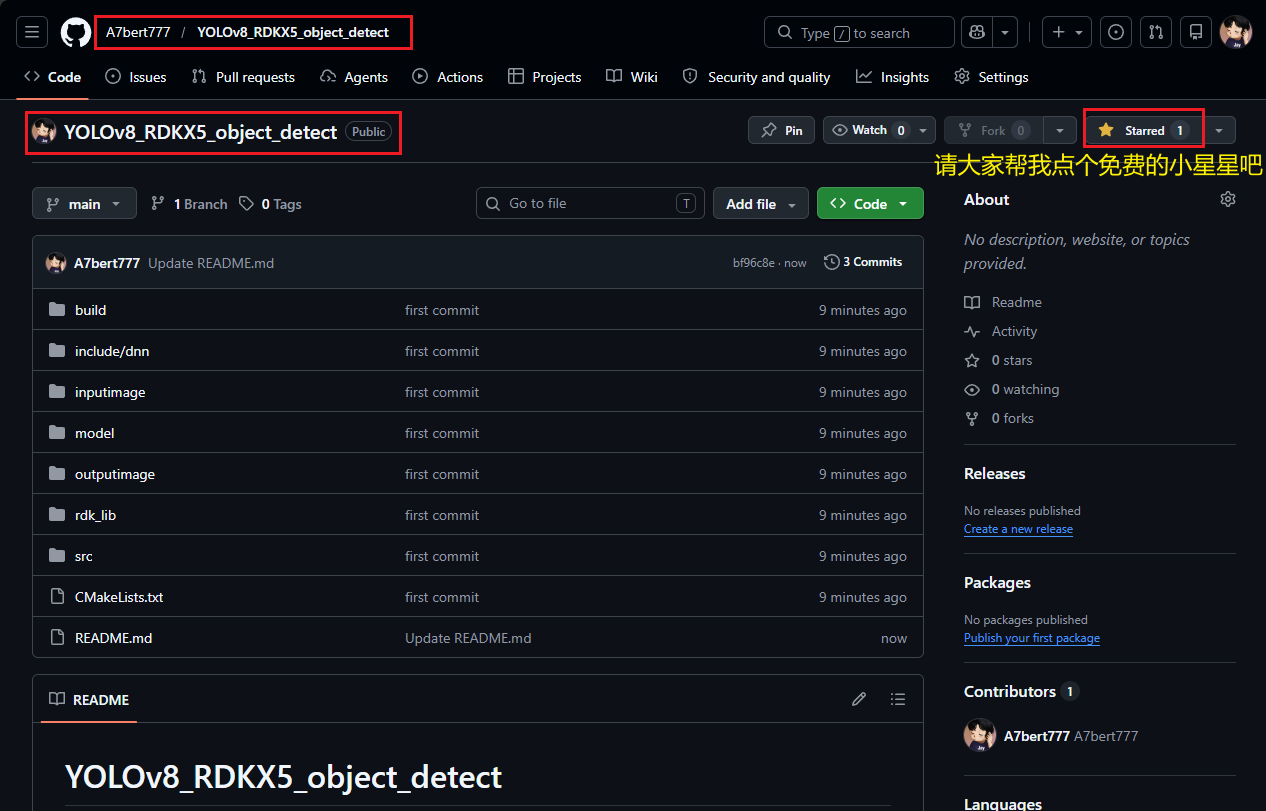The image size is (1266, 811).
Task: Click the About settings gear icon
Action: tap(1228, 199)
